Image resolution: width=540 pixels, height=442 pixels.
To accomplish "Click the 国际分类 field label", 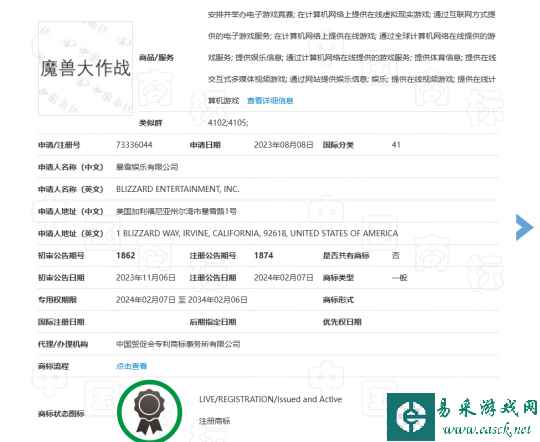I will click(x=338, y=145).
